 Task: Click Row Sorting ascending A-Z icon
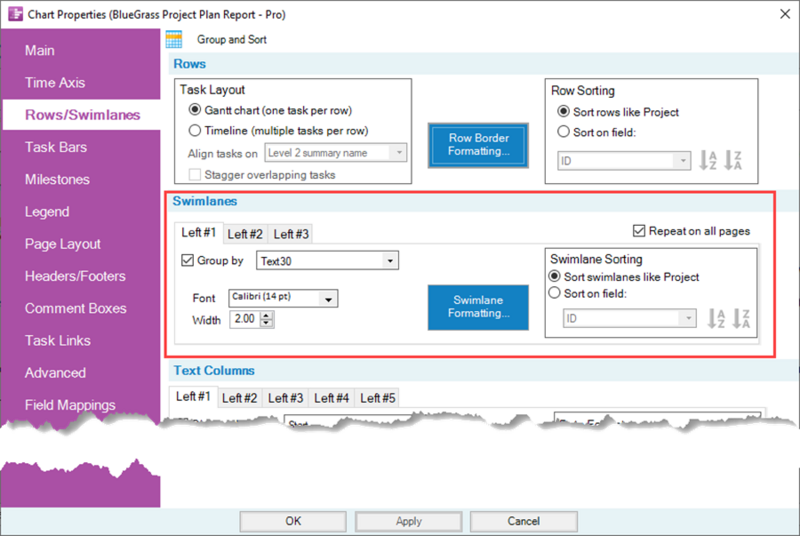pos(708,161)
